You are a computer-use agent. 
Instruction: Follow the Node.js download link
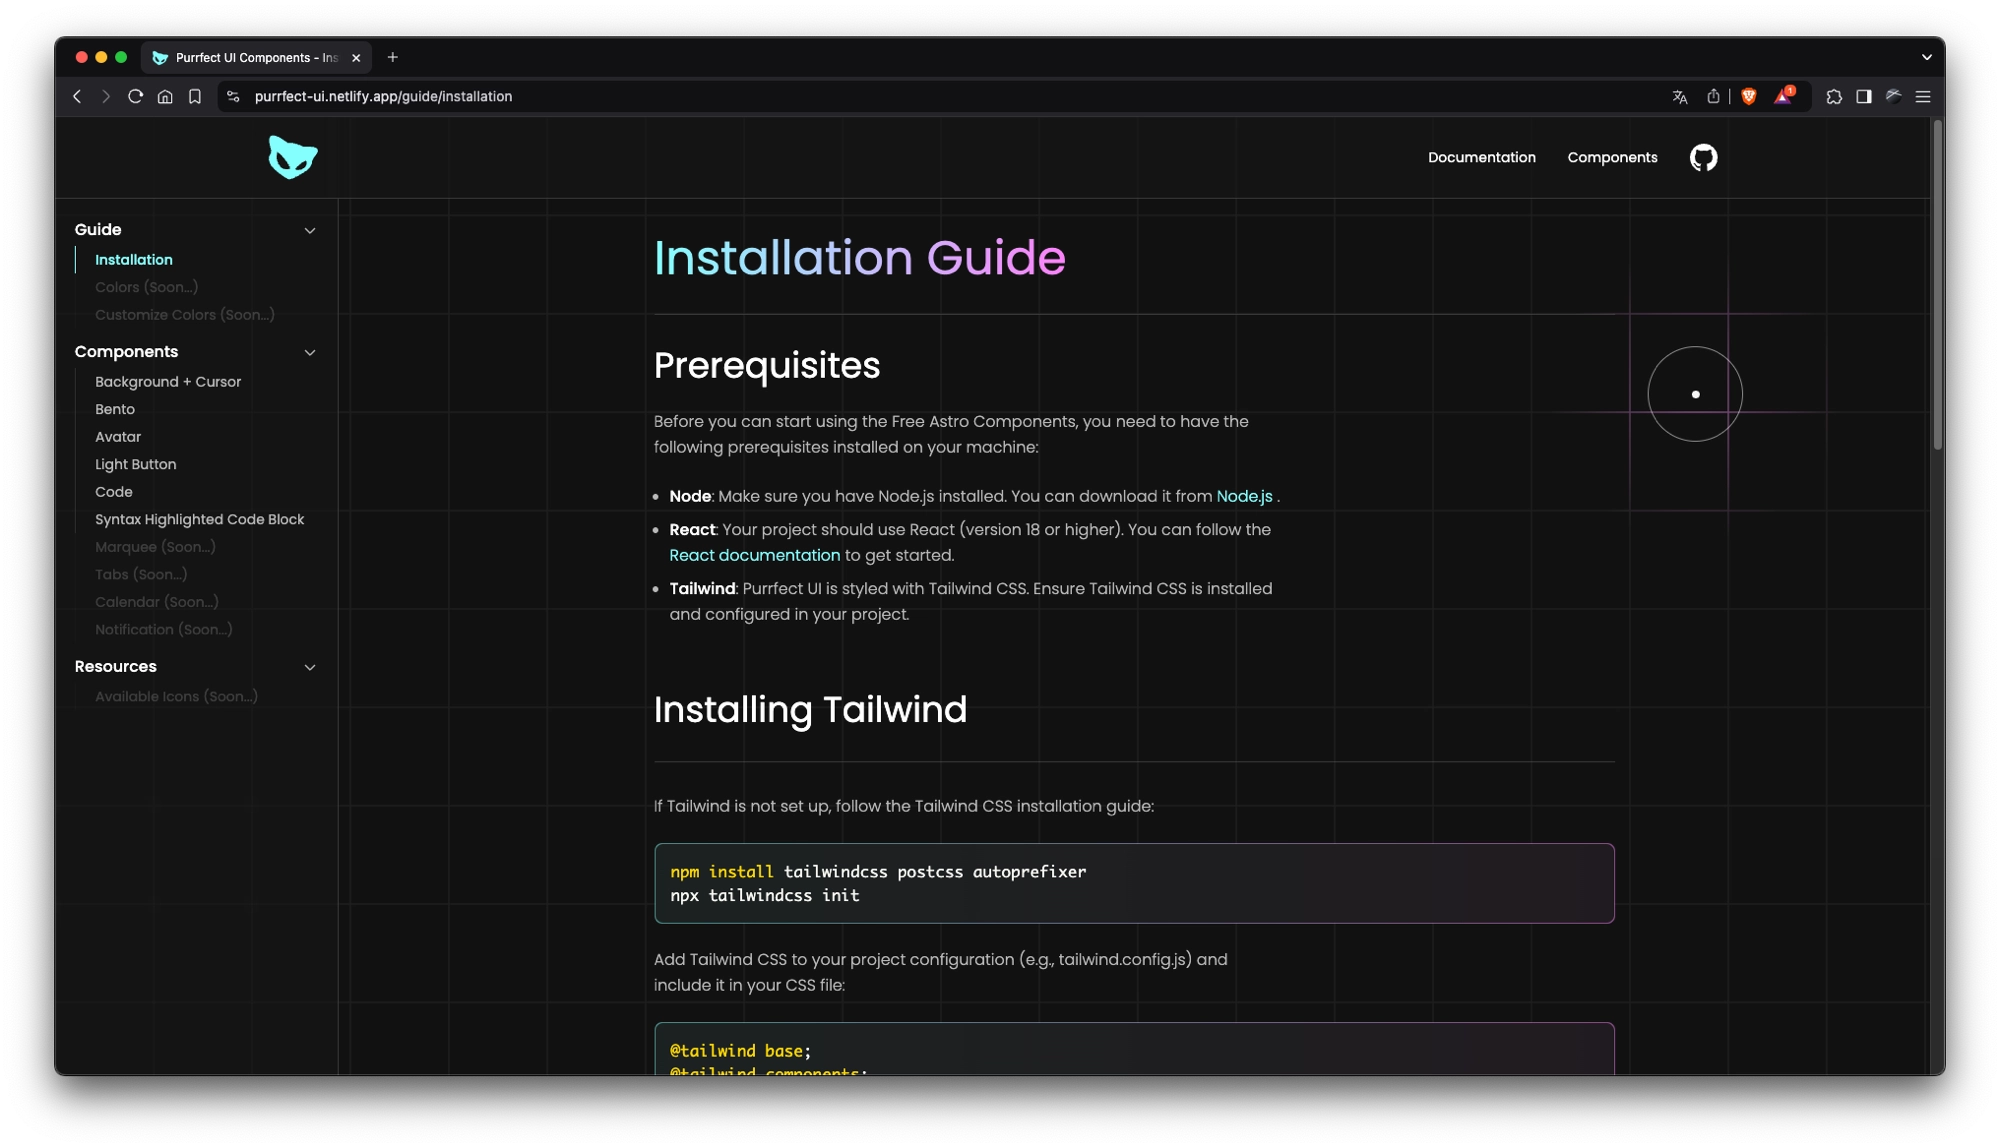click(x=1244, y=497)
